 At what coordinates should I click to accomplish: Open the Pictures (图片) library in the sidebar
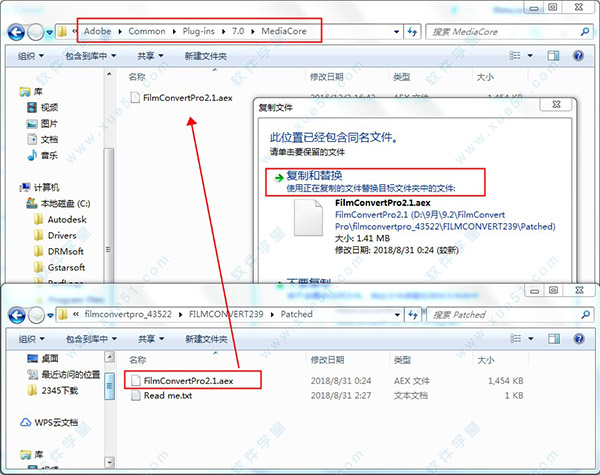pyautogui.click(x=49, y=122)
